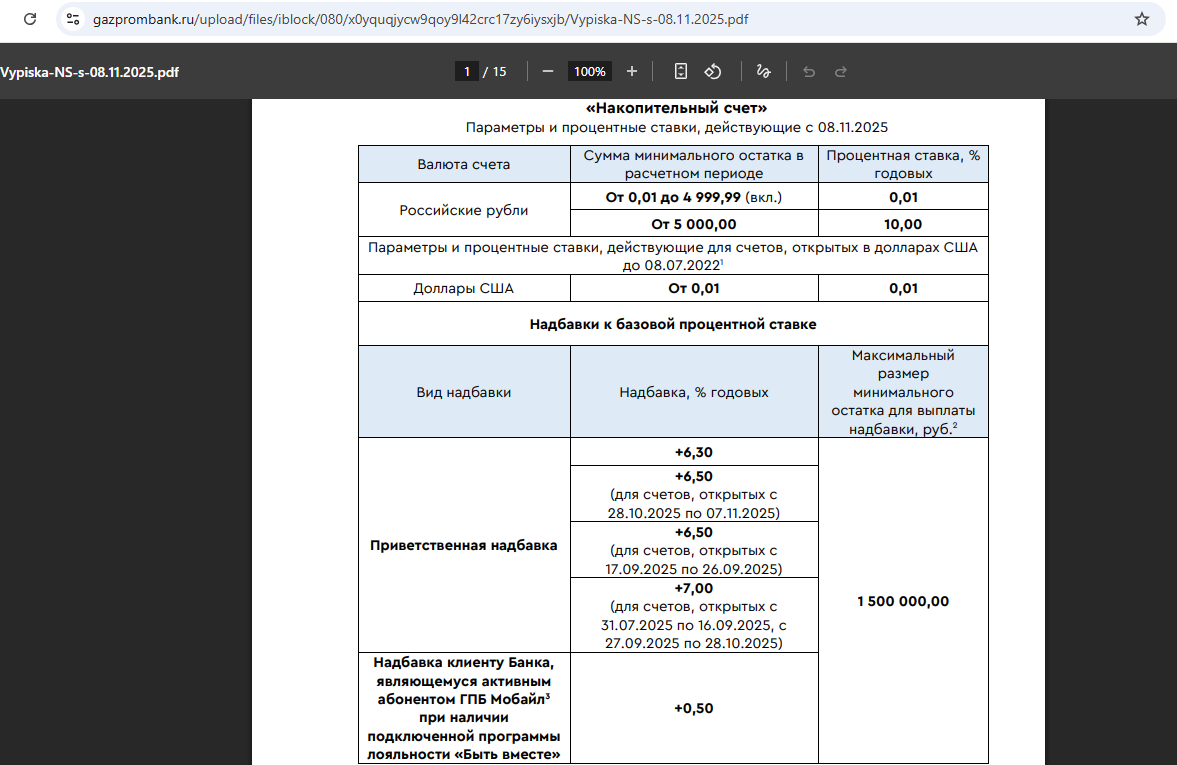Rotate the PDF counterclockwise
The height and width of the screenshot is (765, 1177).
(x=713, y=71)
